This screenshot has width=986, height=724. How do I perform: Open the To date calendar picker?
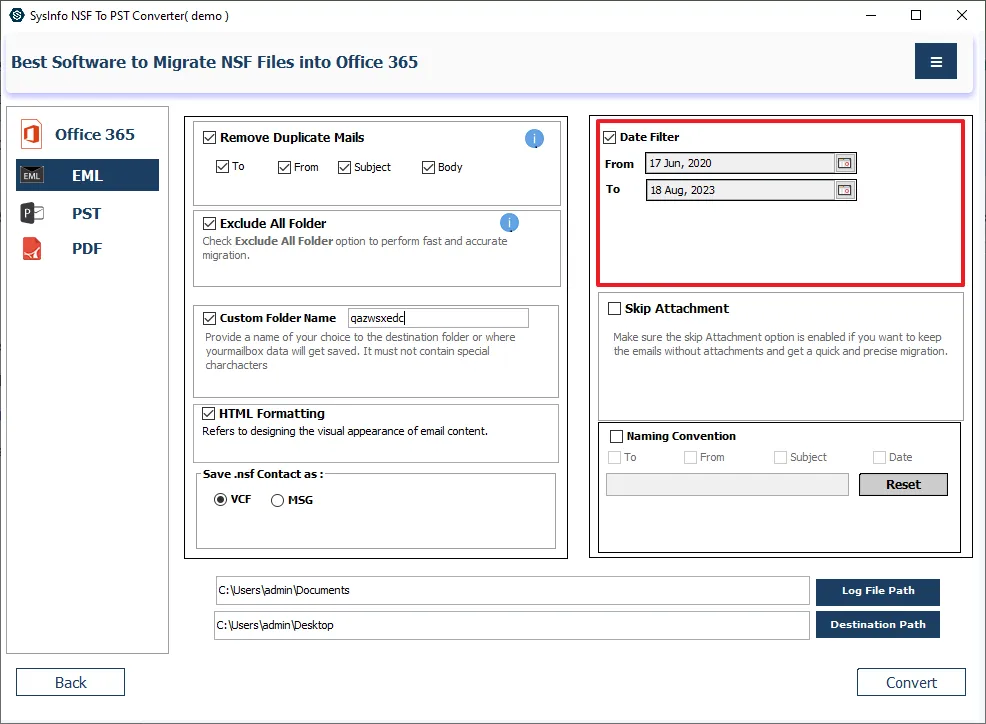tap(844, 190)
